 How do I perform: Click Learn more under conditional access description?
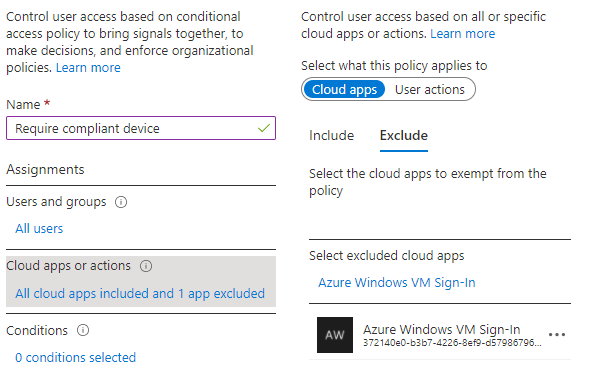88,68
